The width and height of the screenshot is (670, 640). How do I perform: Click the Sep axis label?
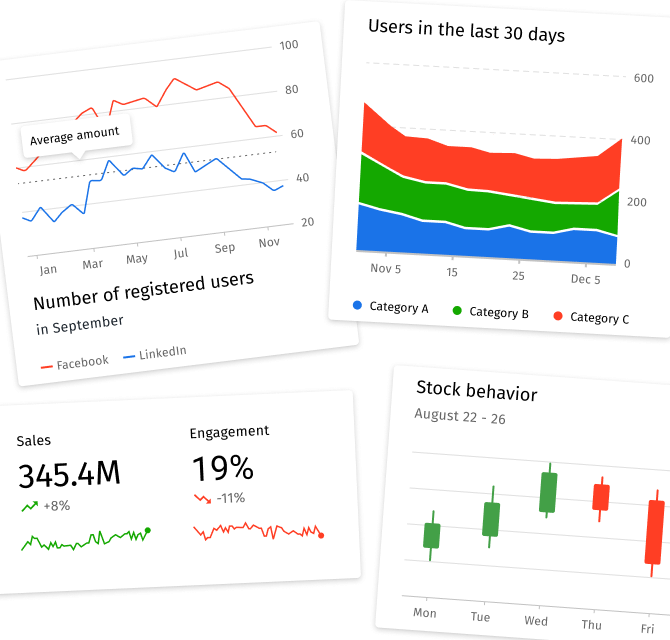pos(225,248)
